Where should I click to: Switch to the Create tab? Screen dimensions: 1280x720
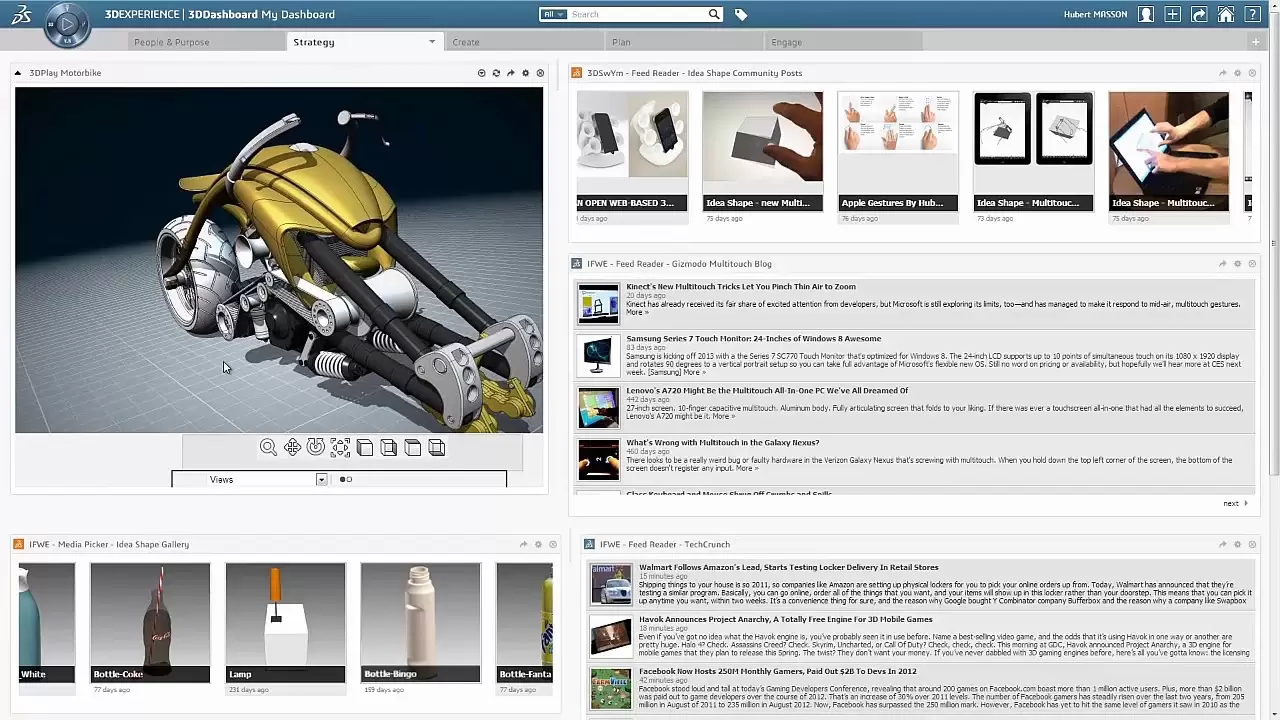[x=466, y=42]
